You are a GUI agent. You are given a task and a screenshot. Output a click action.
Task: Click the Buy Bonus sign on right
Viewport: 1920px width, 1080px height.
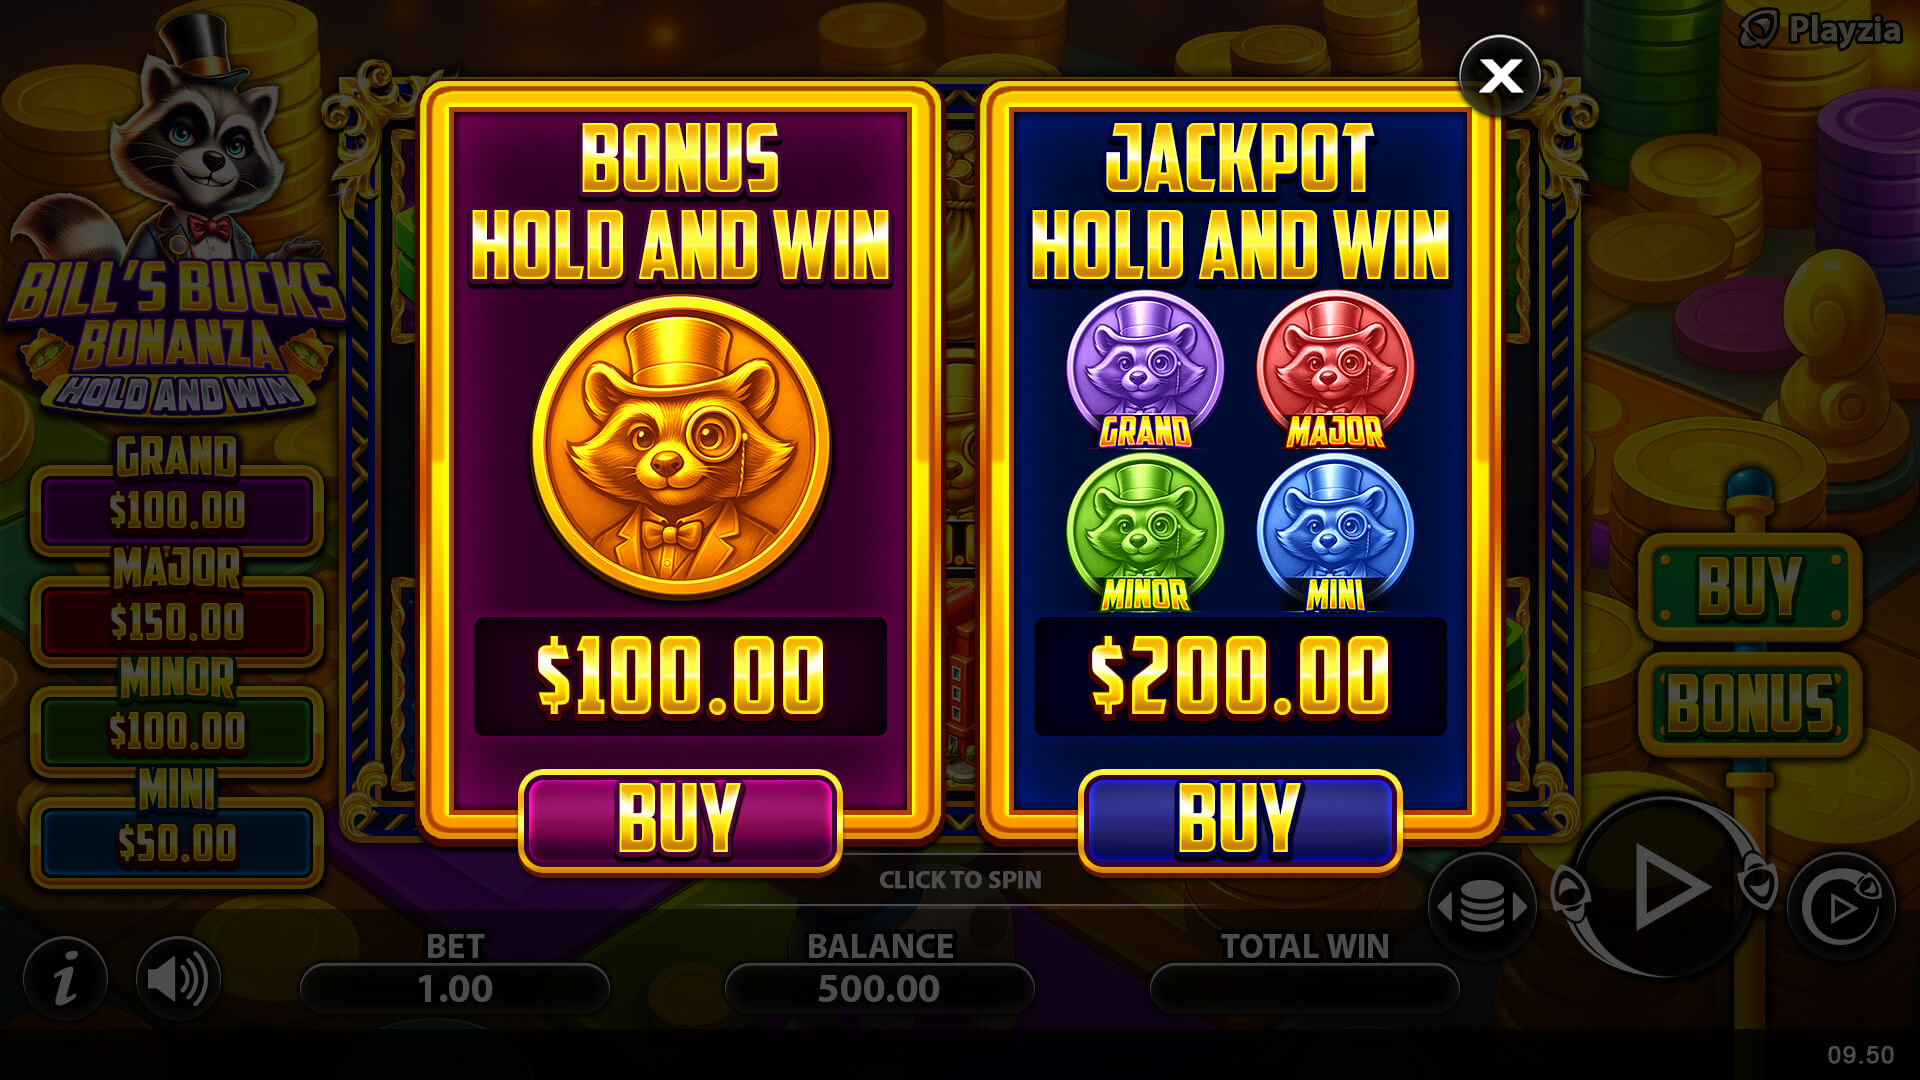click(x=1750, y=645)
